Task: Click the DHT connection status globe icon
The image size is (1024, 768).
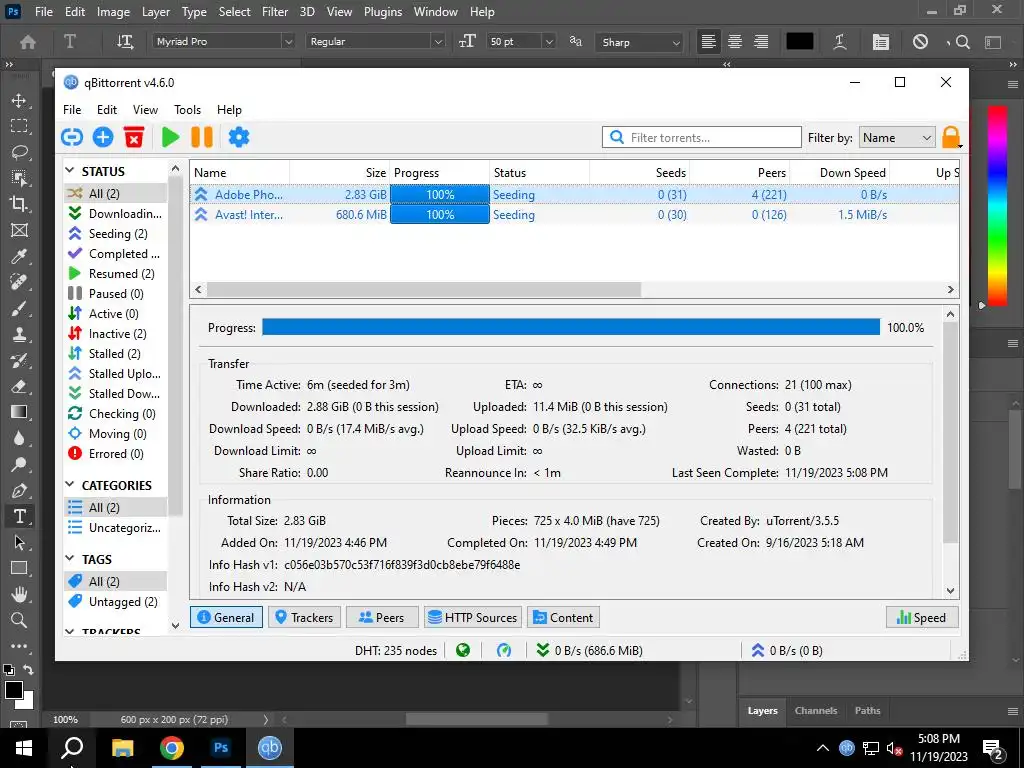Action: coord(463,650)
